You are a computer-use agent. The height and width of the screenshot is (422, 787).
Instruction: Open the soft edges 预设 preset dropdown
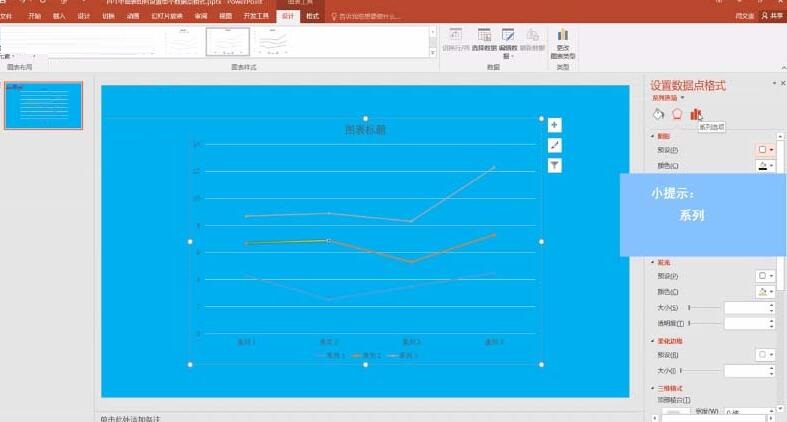tap(765, 355)
